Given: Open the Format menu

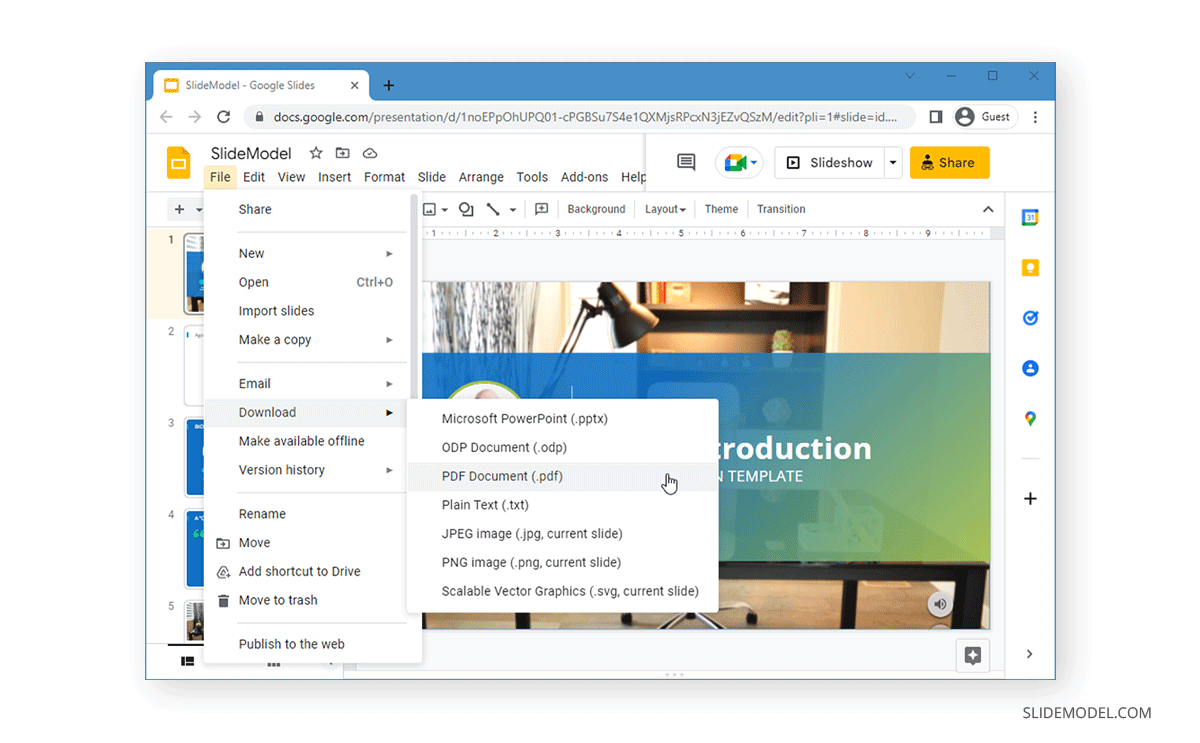Looking at the screenshot, I should 384,177.
